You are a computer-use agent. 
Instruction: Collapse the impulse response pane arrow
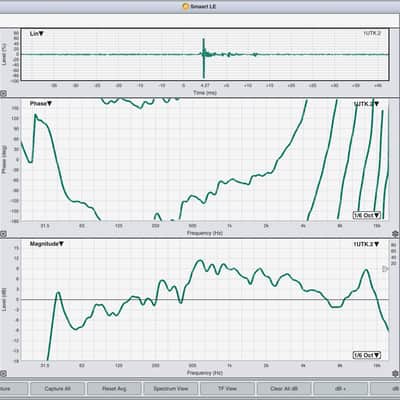point(3,94)
